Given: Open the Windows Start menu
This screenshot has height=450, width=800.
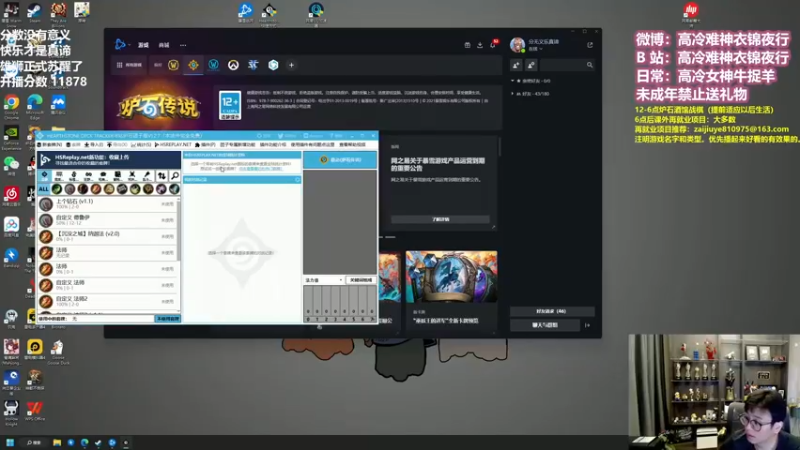Looking at the screenshot, I should click(10, 442).
